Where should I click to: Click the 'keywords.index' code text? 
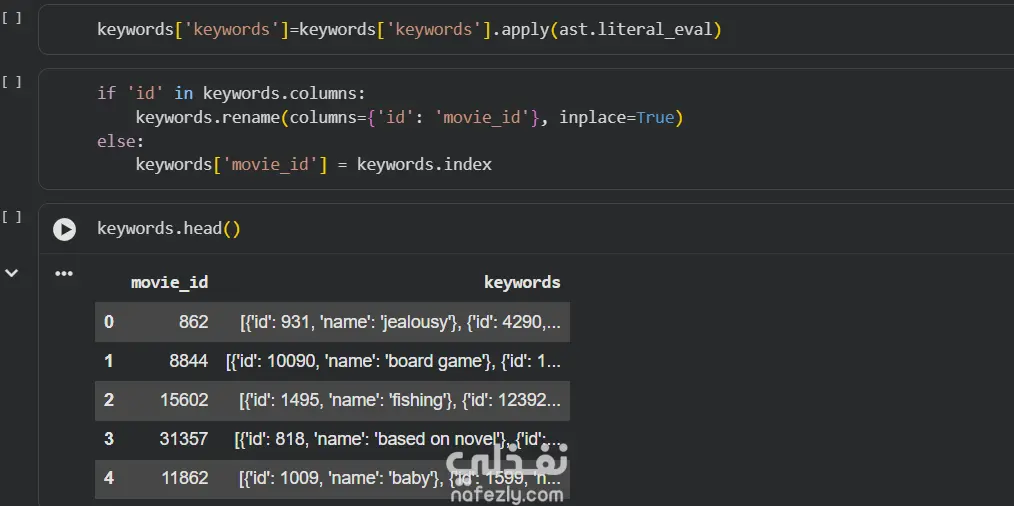(x=424, y=164)
